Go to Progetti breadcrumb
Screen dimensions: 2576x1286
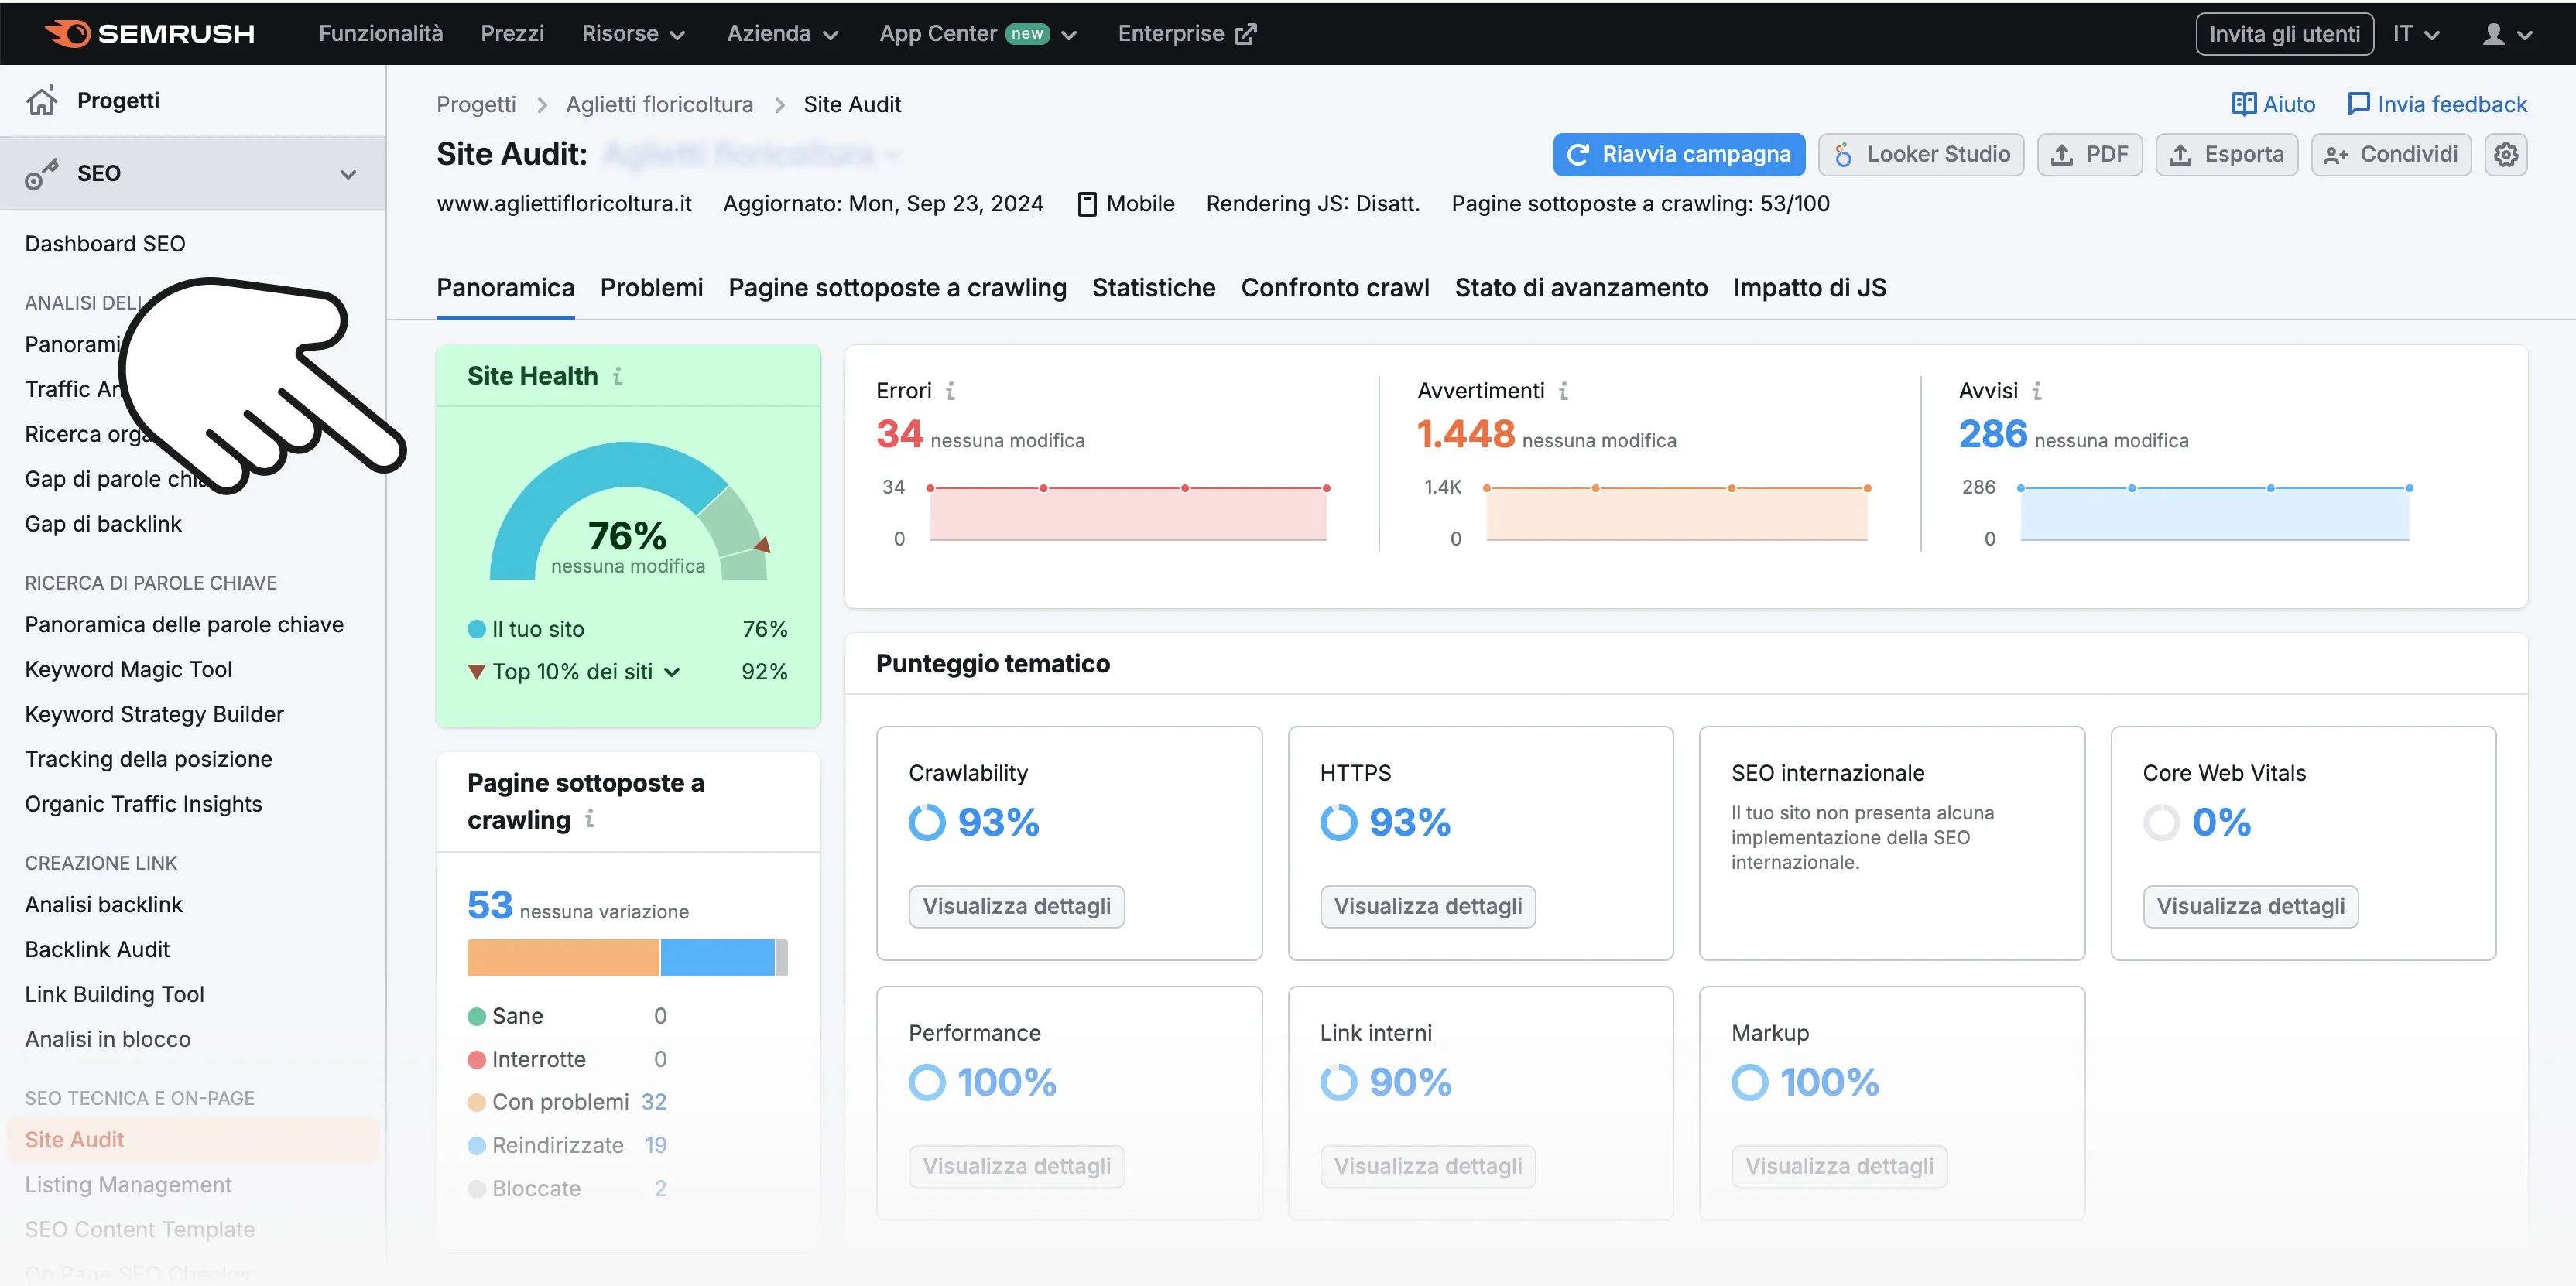click(x=476, y=104)
